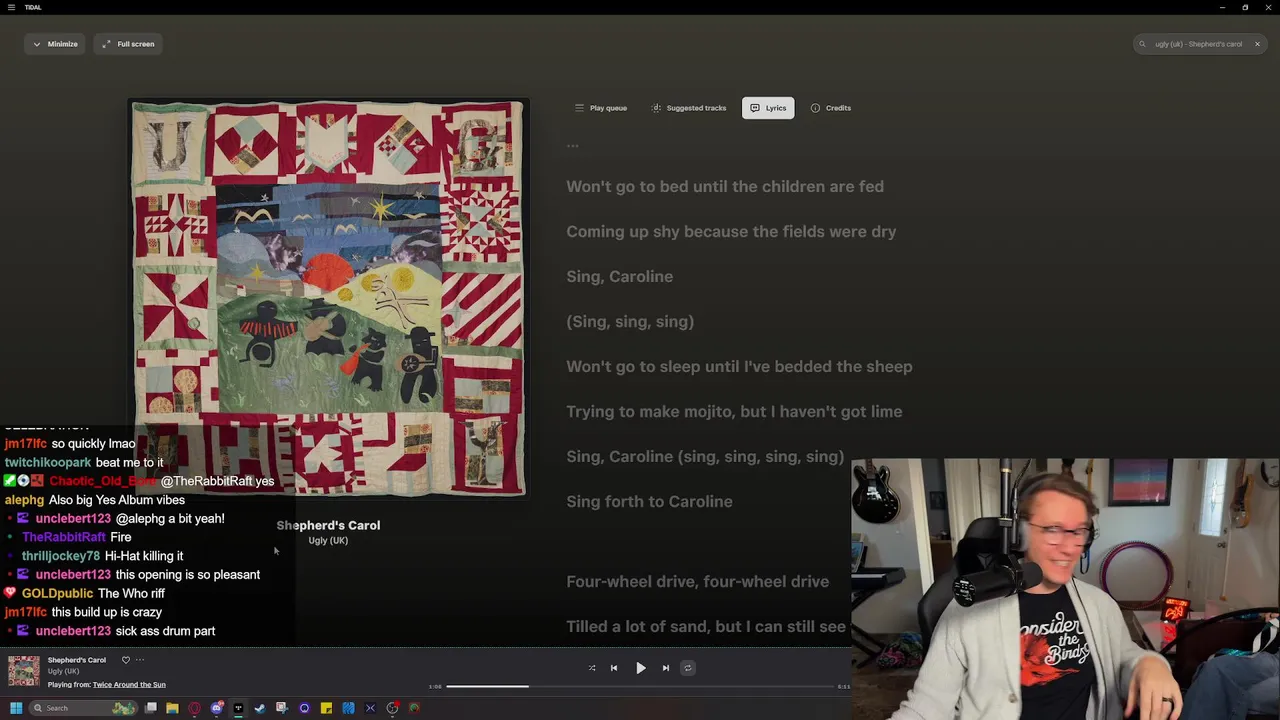The width and height of the screenshot is (1280, 720).
Task: Jump to lyric 'Four-wheel drive, four-wheel drive'
Action: point(697,581)
